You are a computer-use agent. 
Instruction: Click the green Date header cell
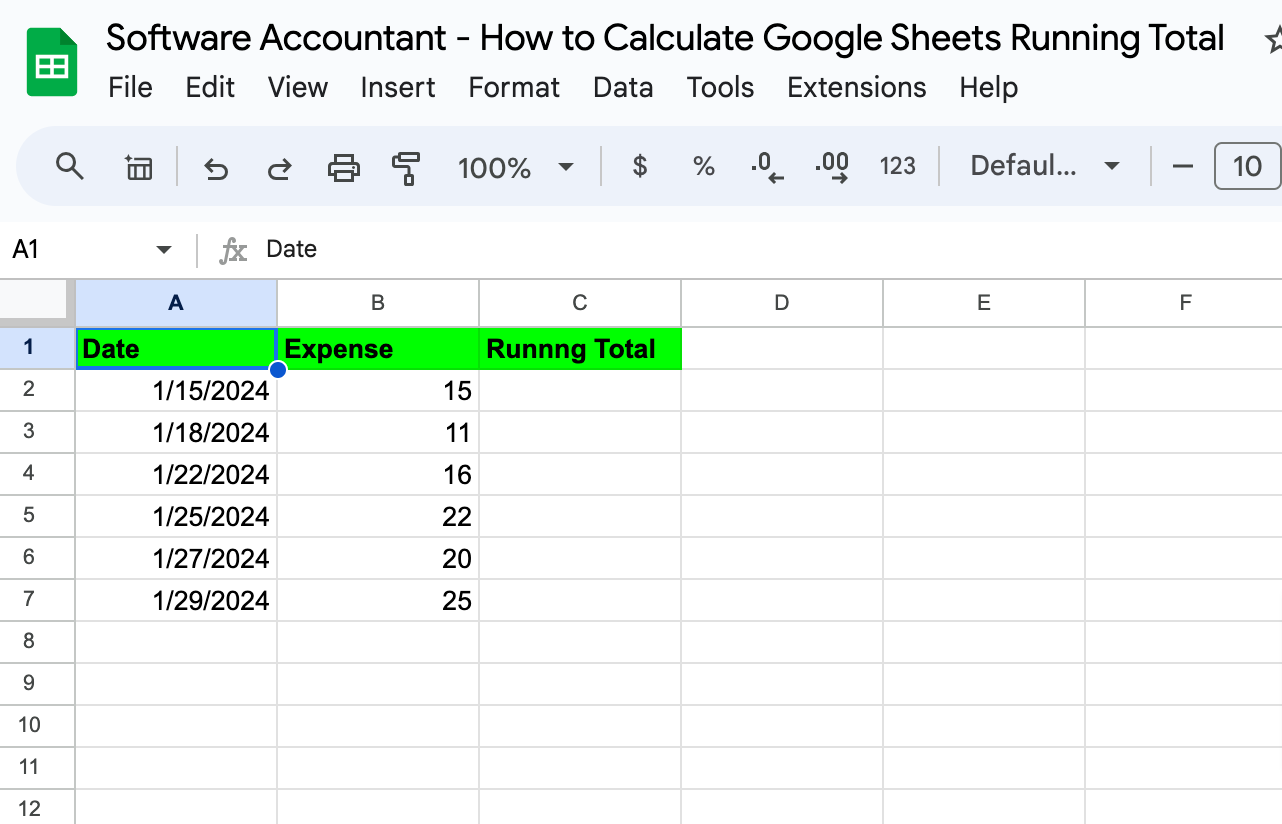(x=176, y=349)
